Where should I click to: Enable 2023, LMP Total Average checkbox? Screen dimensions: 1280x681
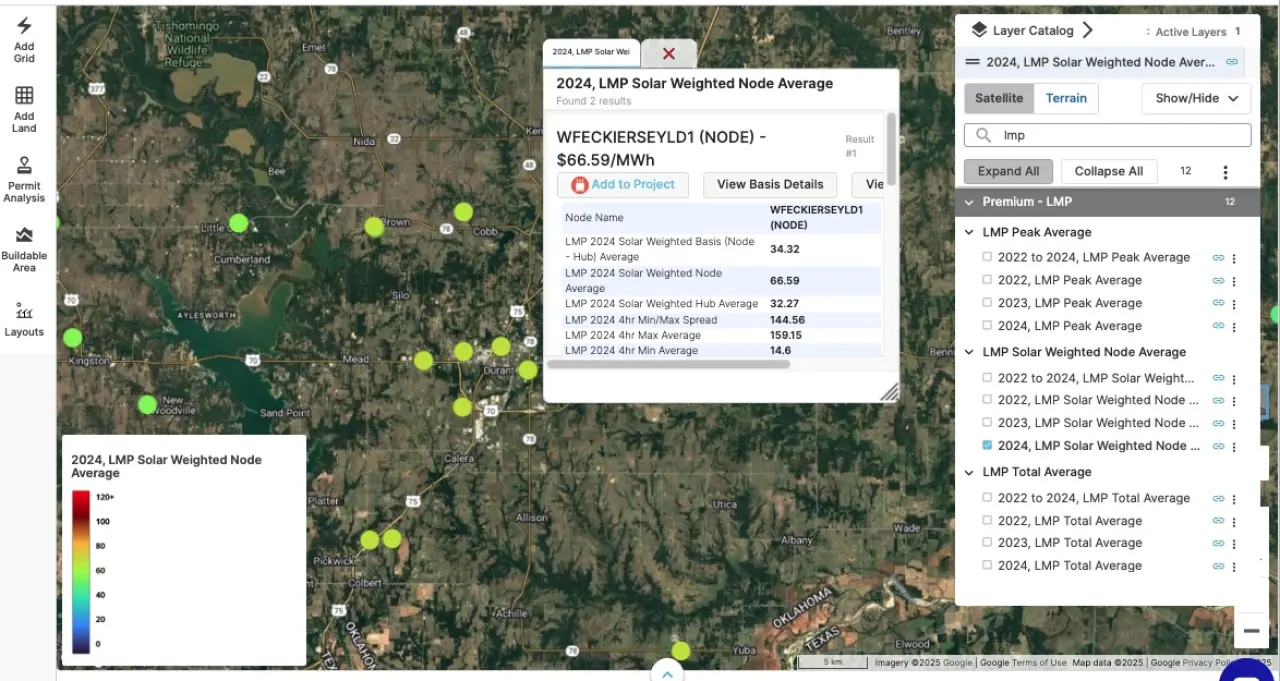click(987, 542)
